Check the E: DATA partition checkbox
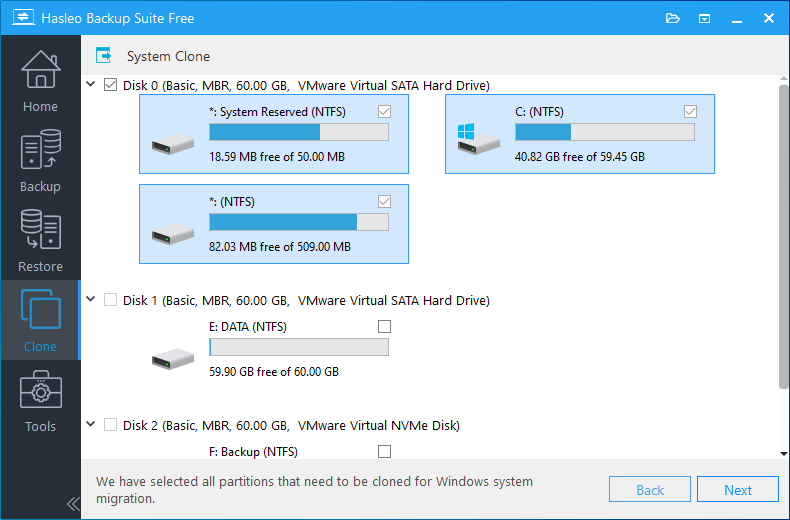The image size is (790, 520). click(384, 327)
